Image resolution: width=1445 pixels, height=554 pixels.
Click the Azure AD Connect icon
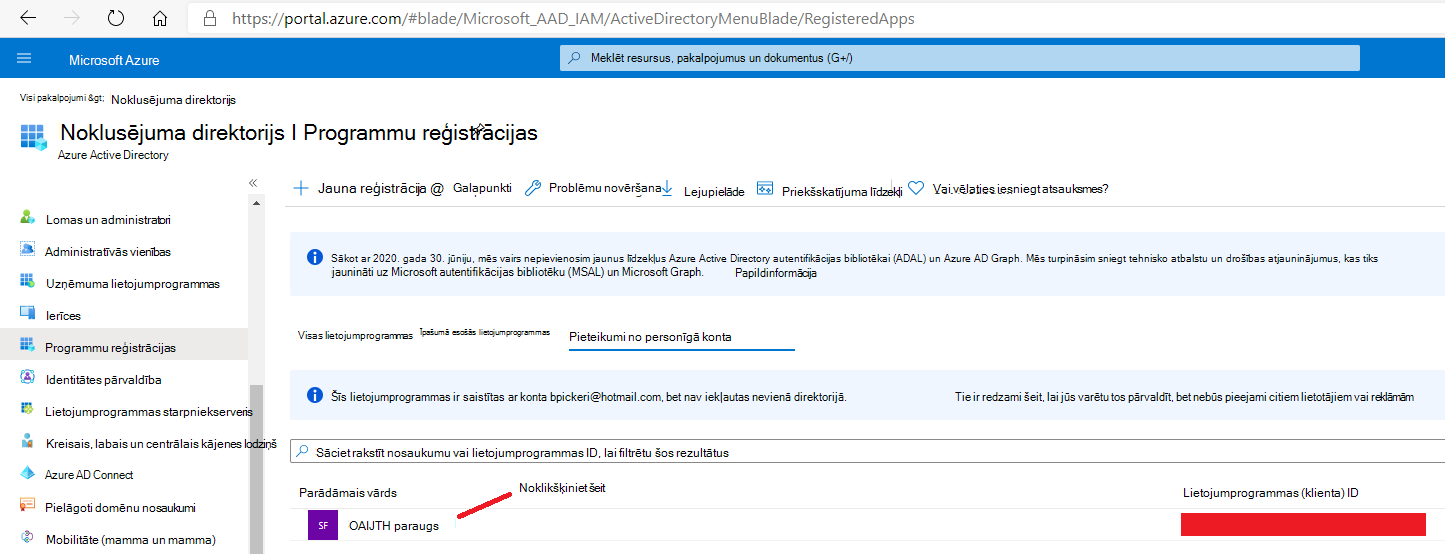28,475
